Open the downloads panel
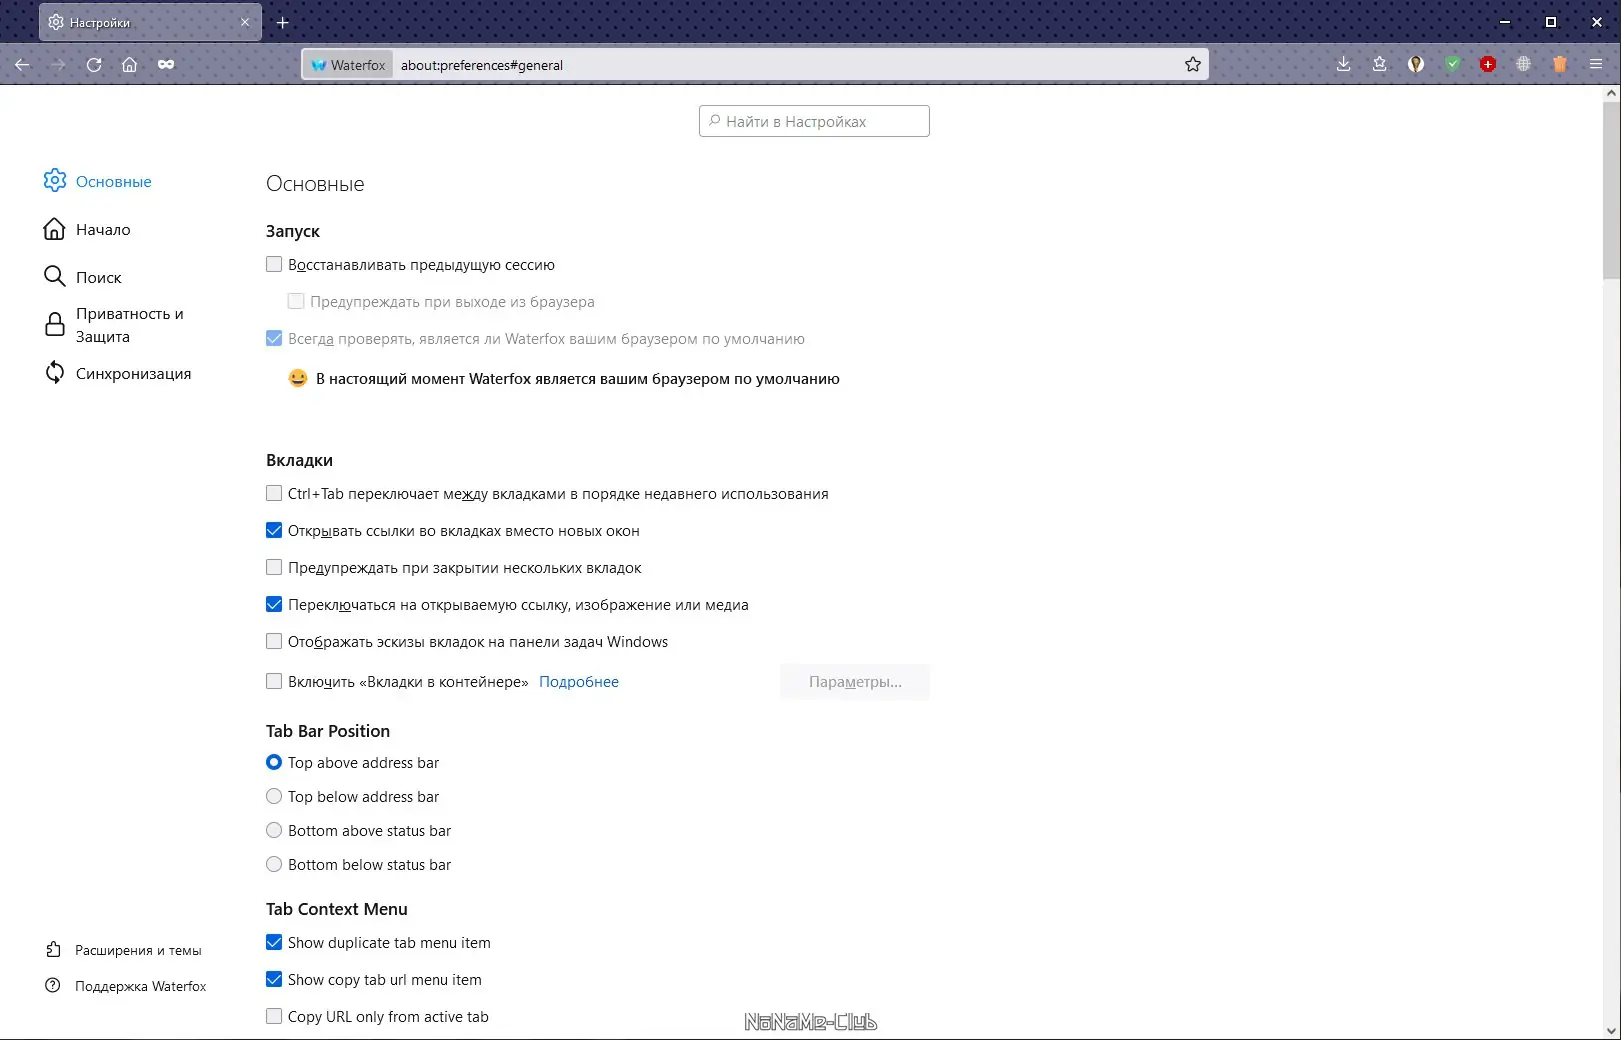This screenshot has width=1621, height=1040. click(1344, 65)
